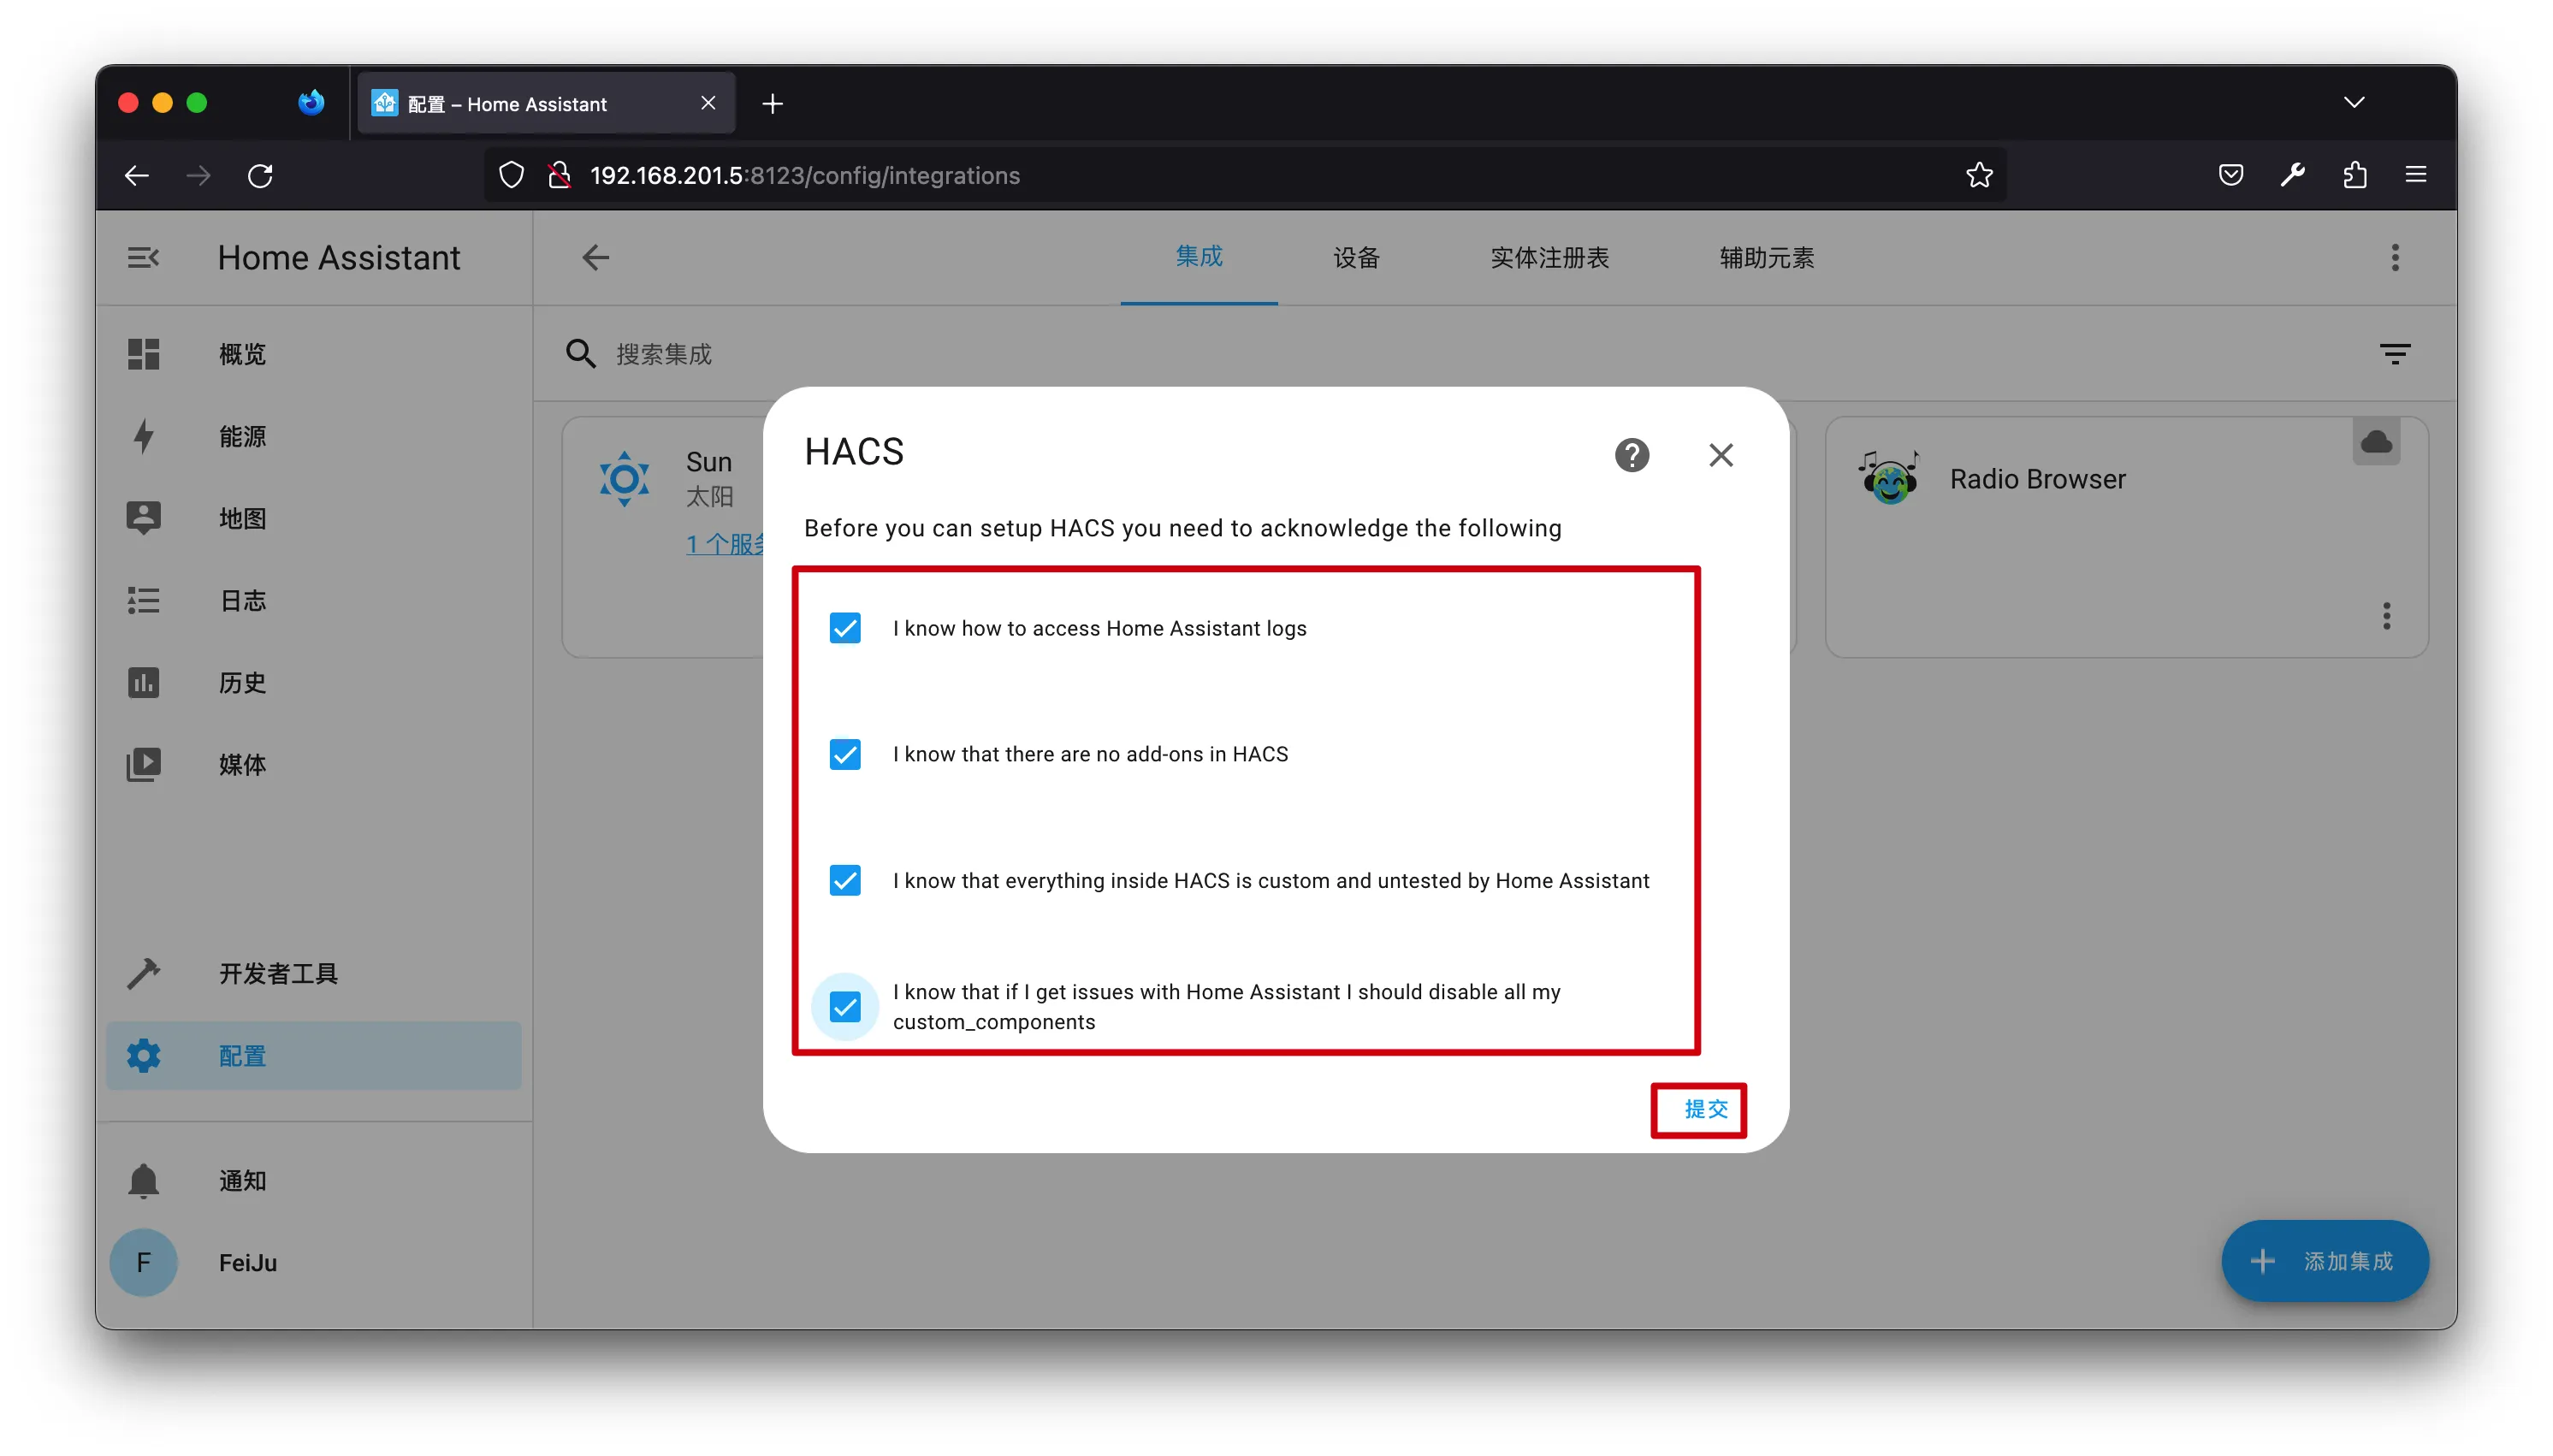This screenshot has width=2553, height=1456.
Task: Open three-dot menu on Radio Browser card
Action: [x=2386, y=616]
